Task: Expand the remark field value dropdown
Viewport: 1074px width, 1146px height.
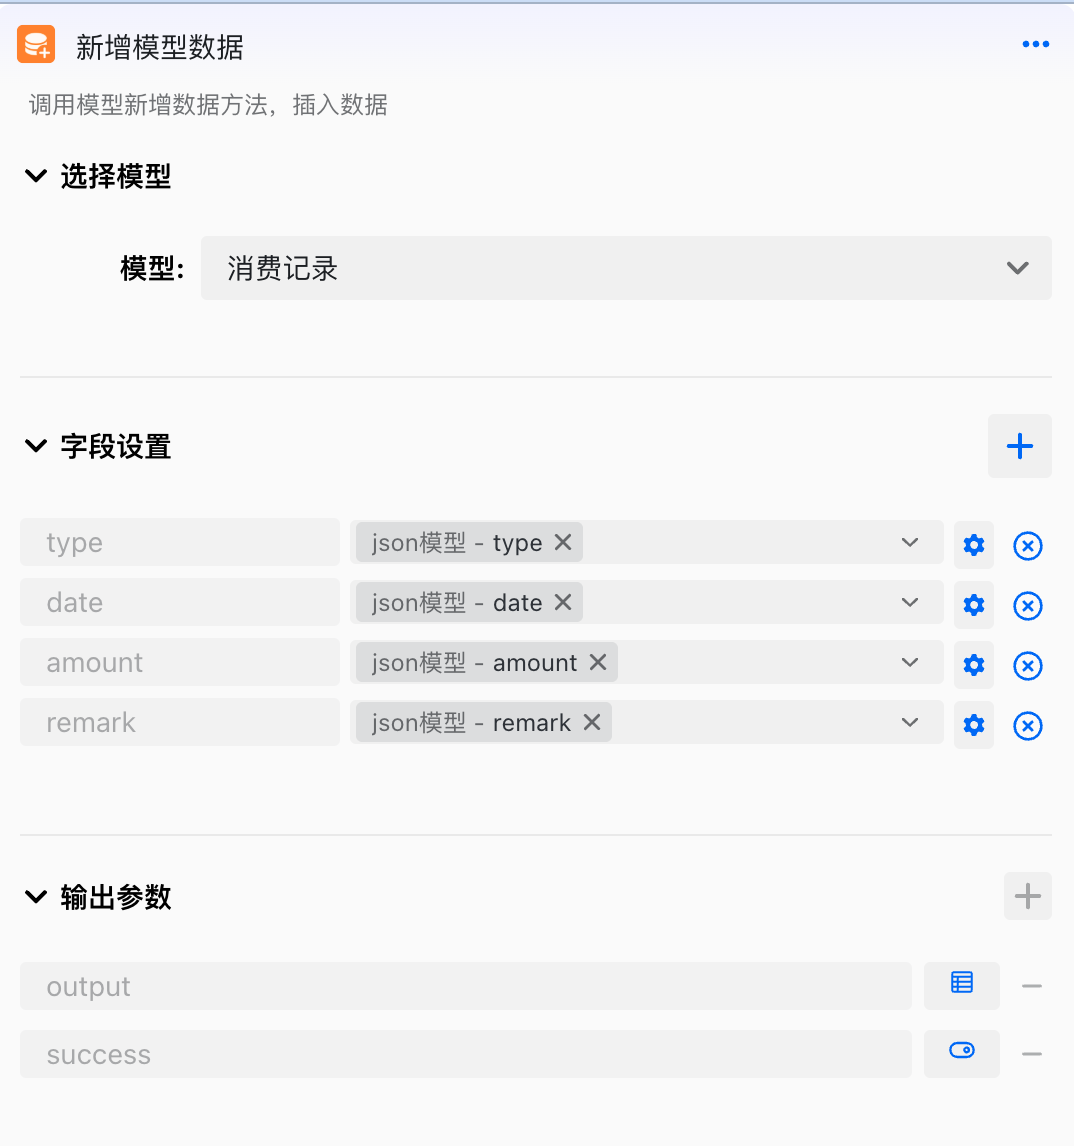Action: [910, 722]
